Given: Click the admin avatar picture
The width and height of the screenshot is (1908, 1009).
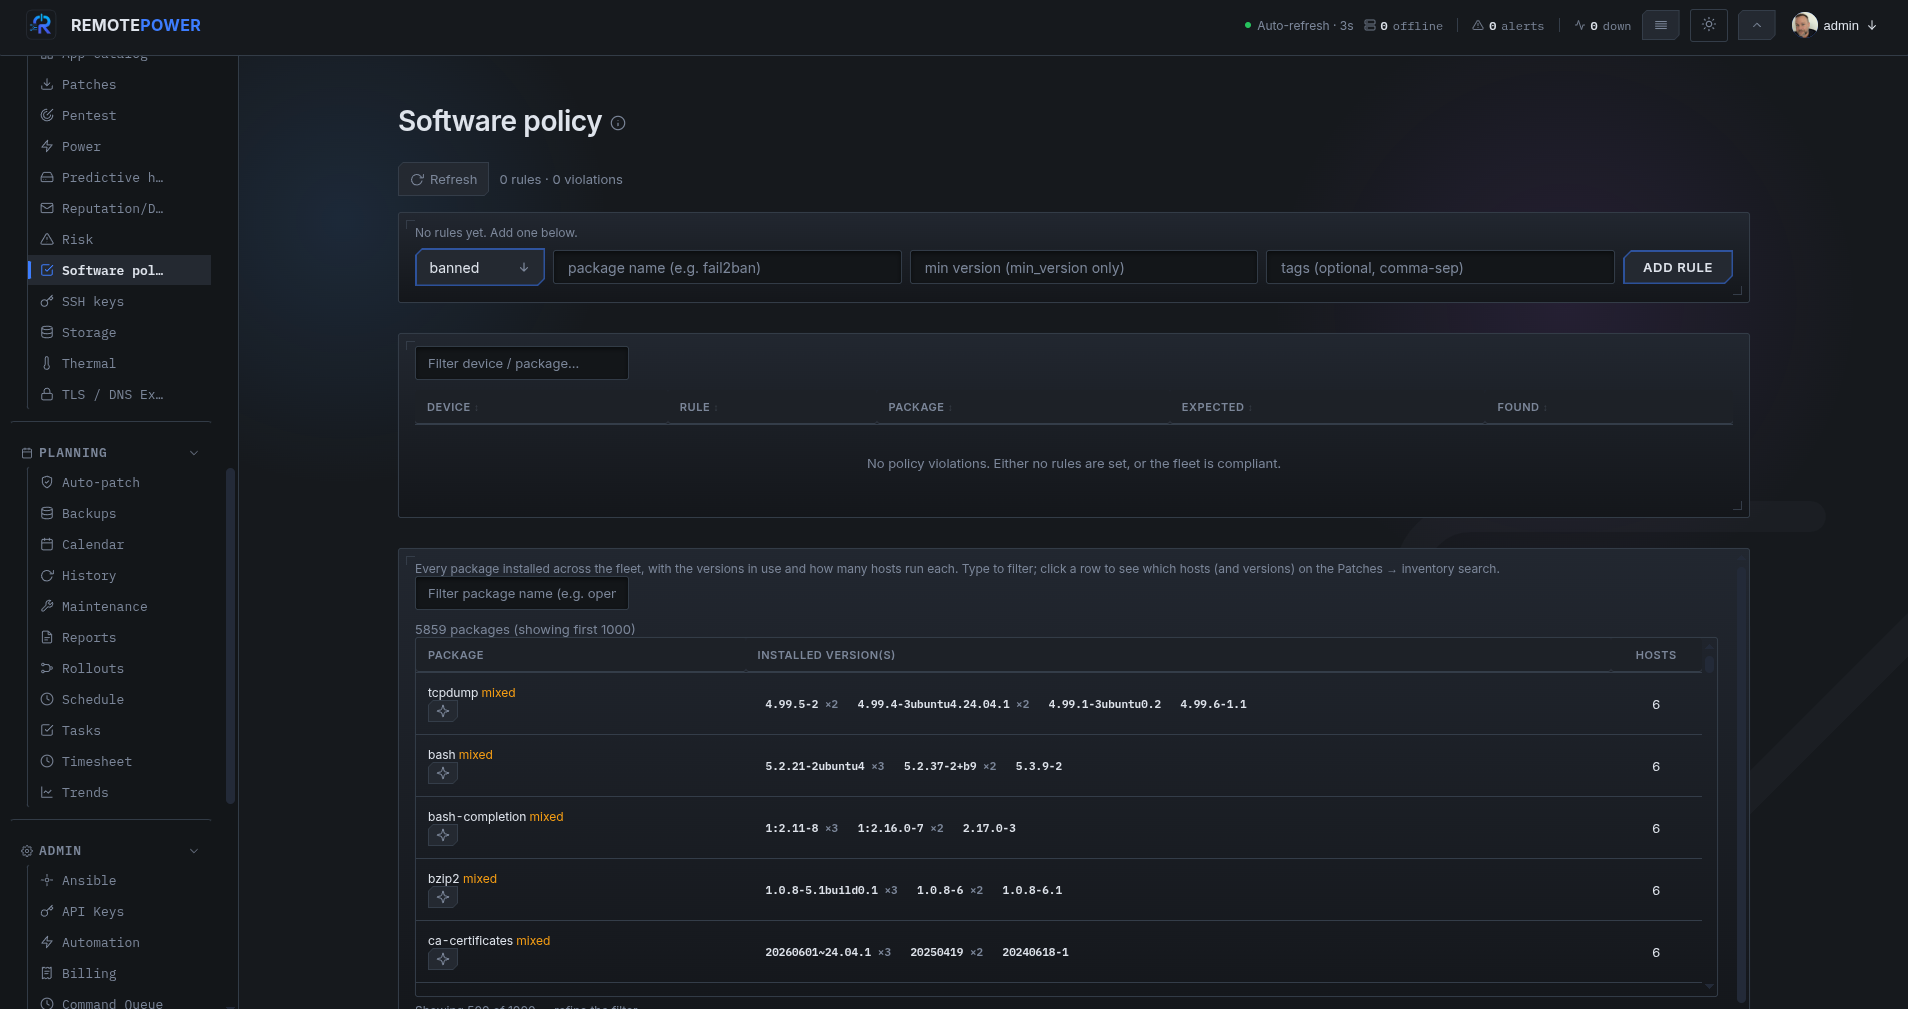Looking at the screenshot, I should point(1804,25).
